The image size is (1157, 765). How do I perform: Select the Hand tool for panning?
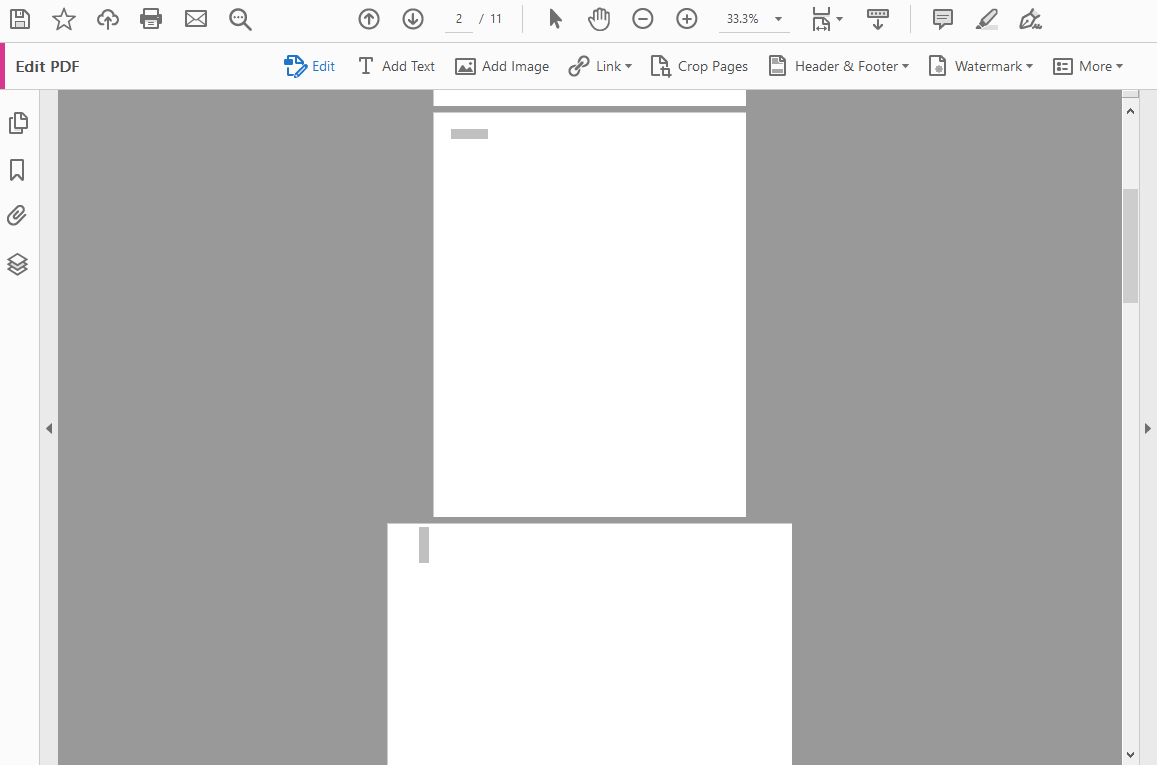[x=598, y=18]
